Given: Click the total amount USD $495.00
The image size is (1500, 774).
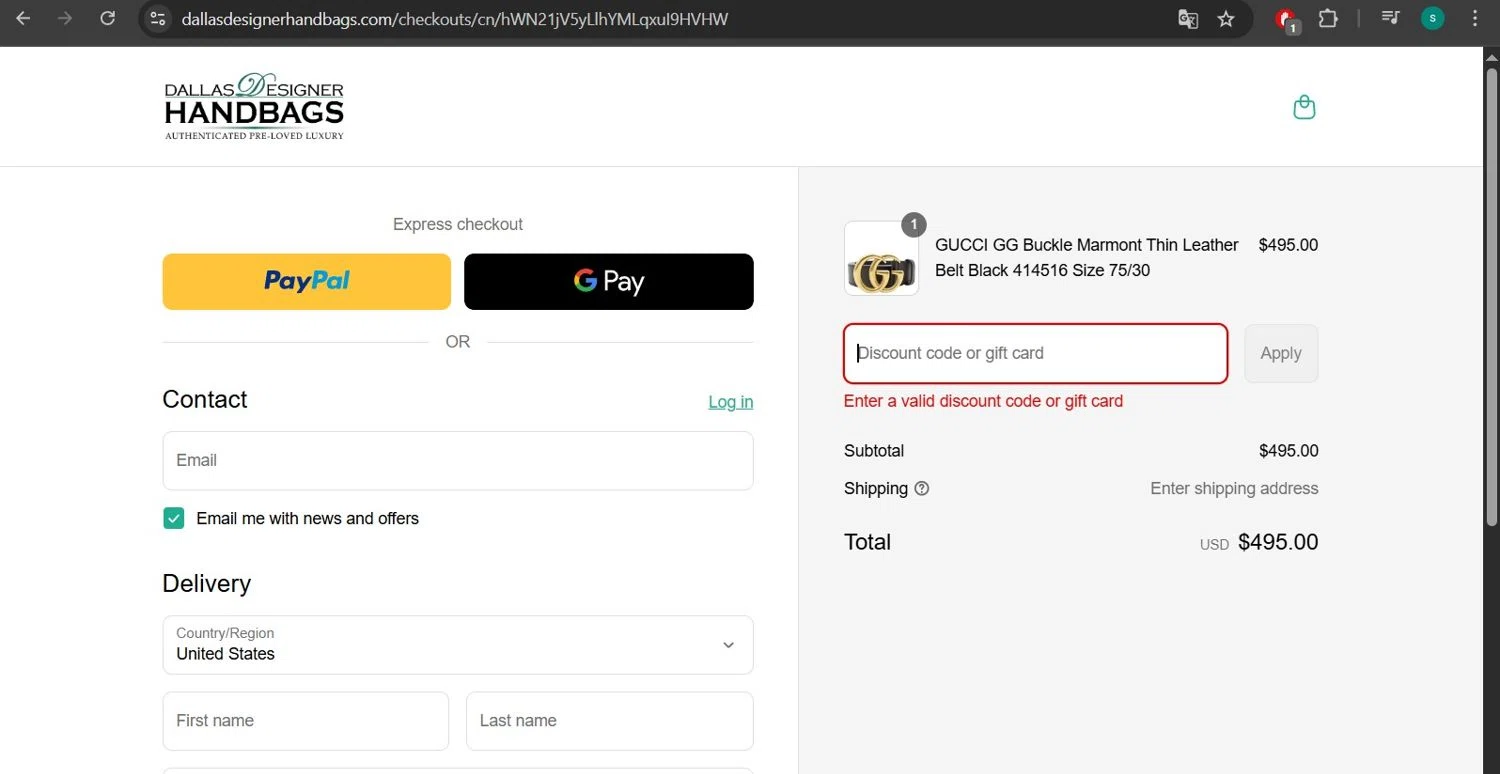Looking at the screenshot, I should click(1259, 543).
